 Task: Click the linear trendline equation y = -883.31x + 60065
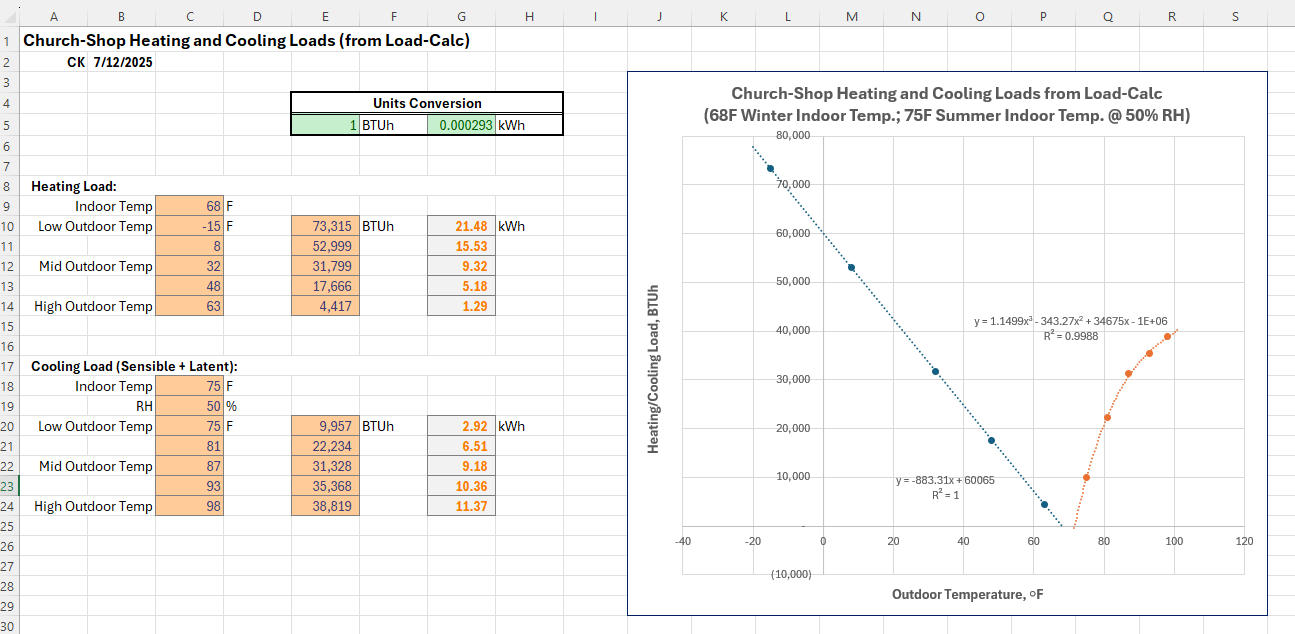coord(945,480)
